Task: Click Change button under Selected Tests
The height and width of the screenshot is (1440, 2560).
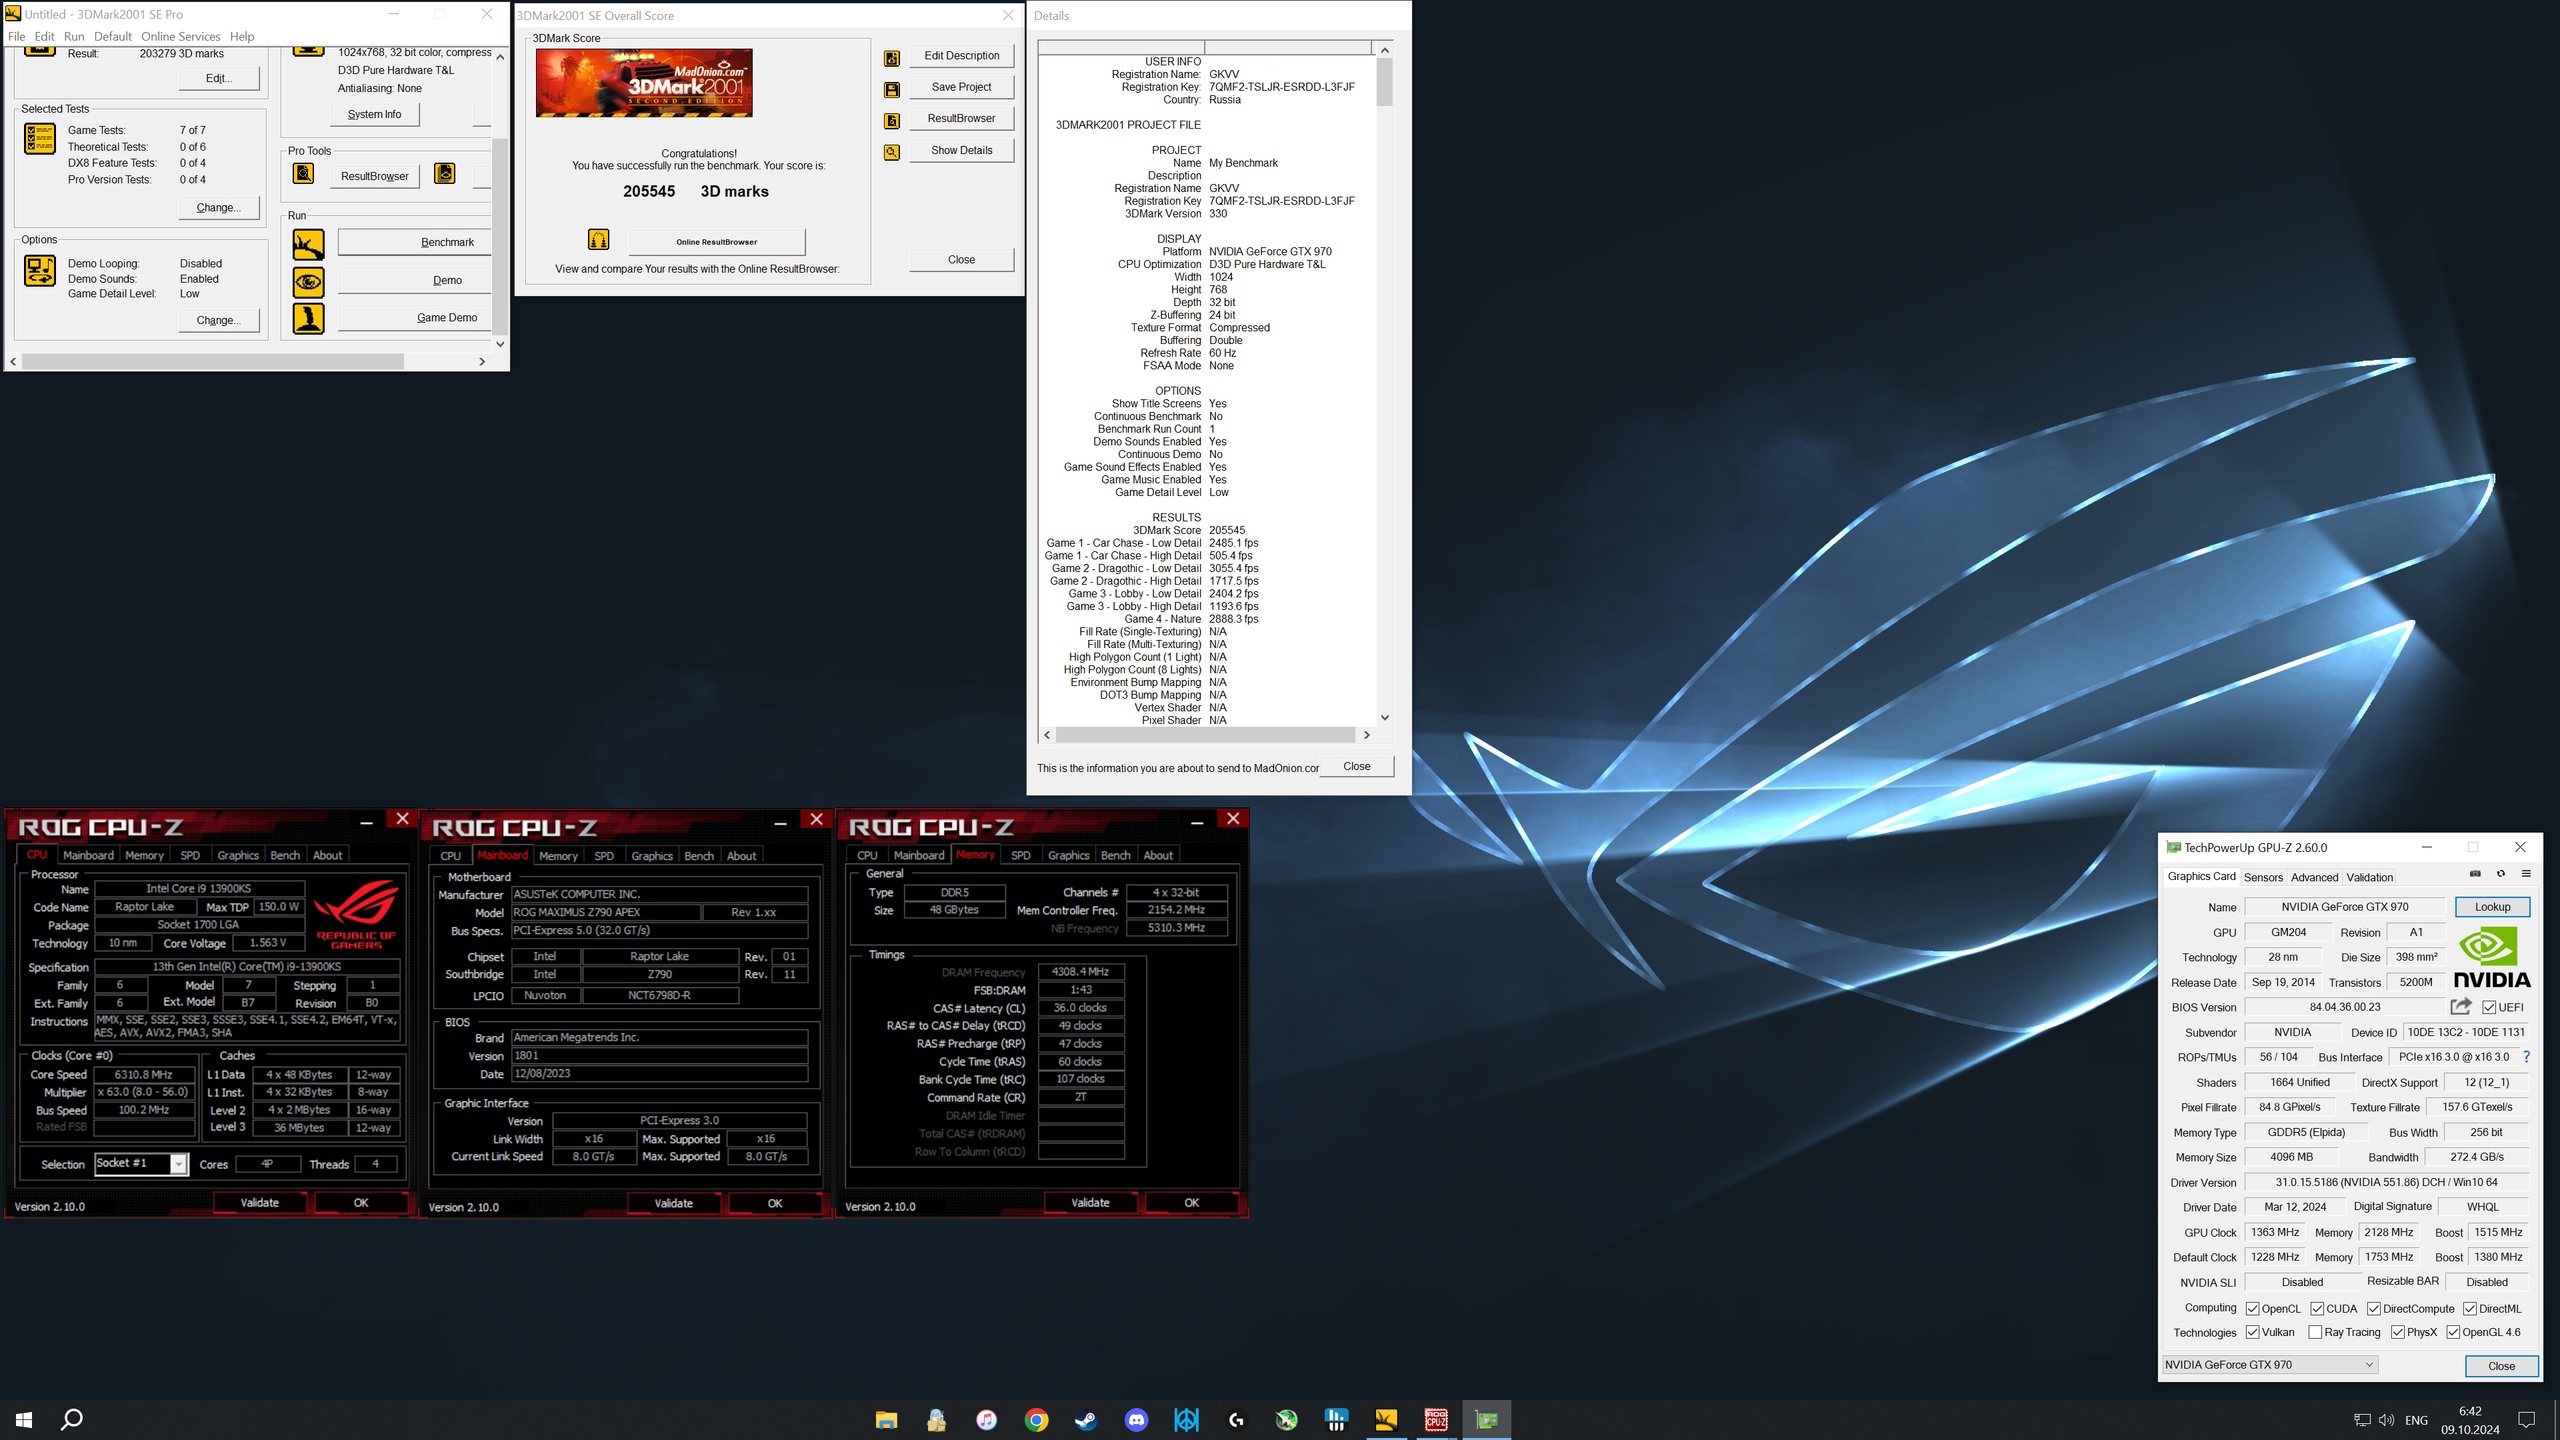Action: click(x=218, y=207)
